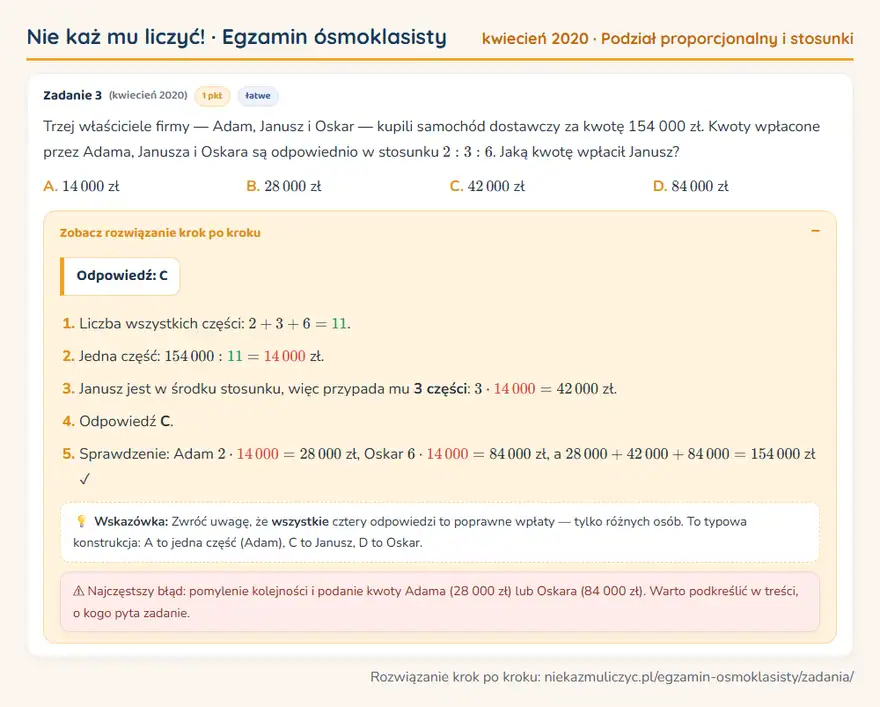Image resolution: width=880 pixels, height=707 pixels.
Task: Select answer D. 84 000 zł
Action: [691, 186]
